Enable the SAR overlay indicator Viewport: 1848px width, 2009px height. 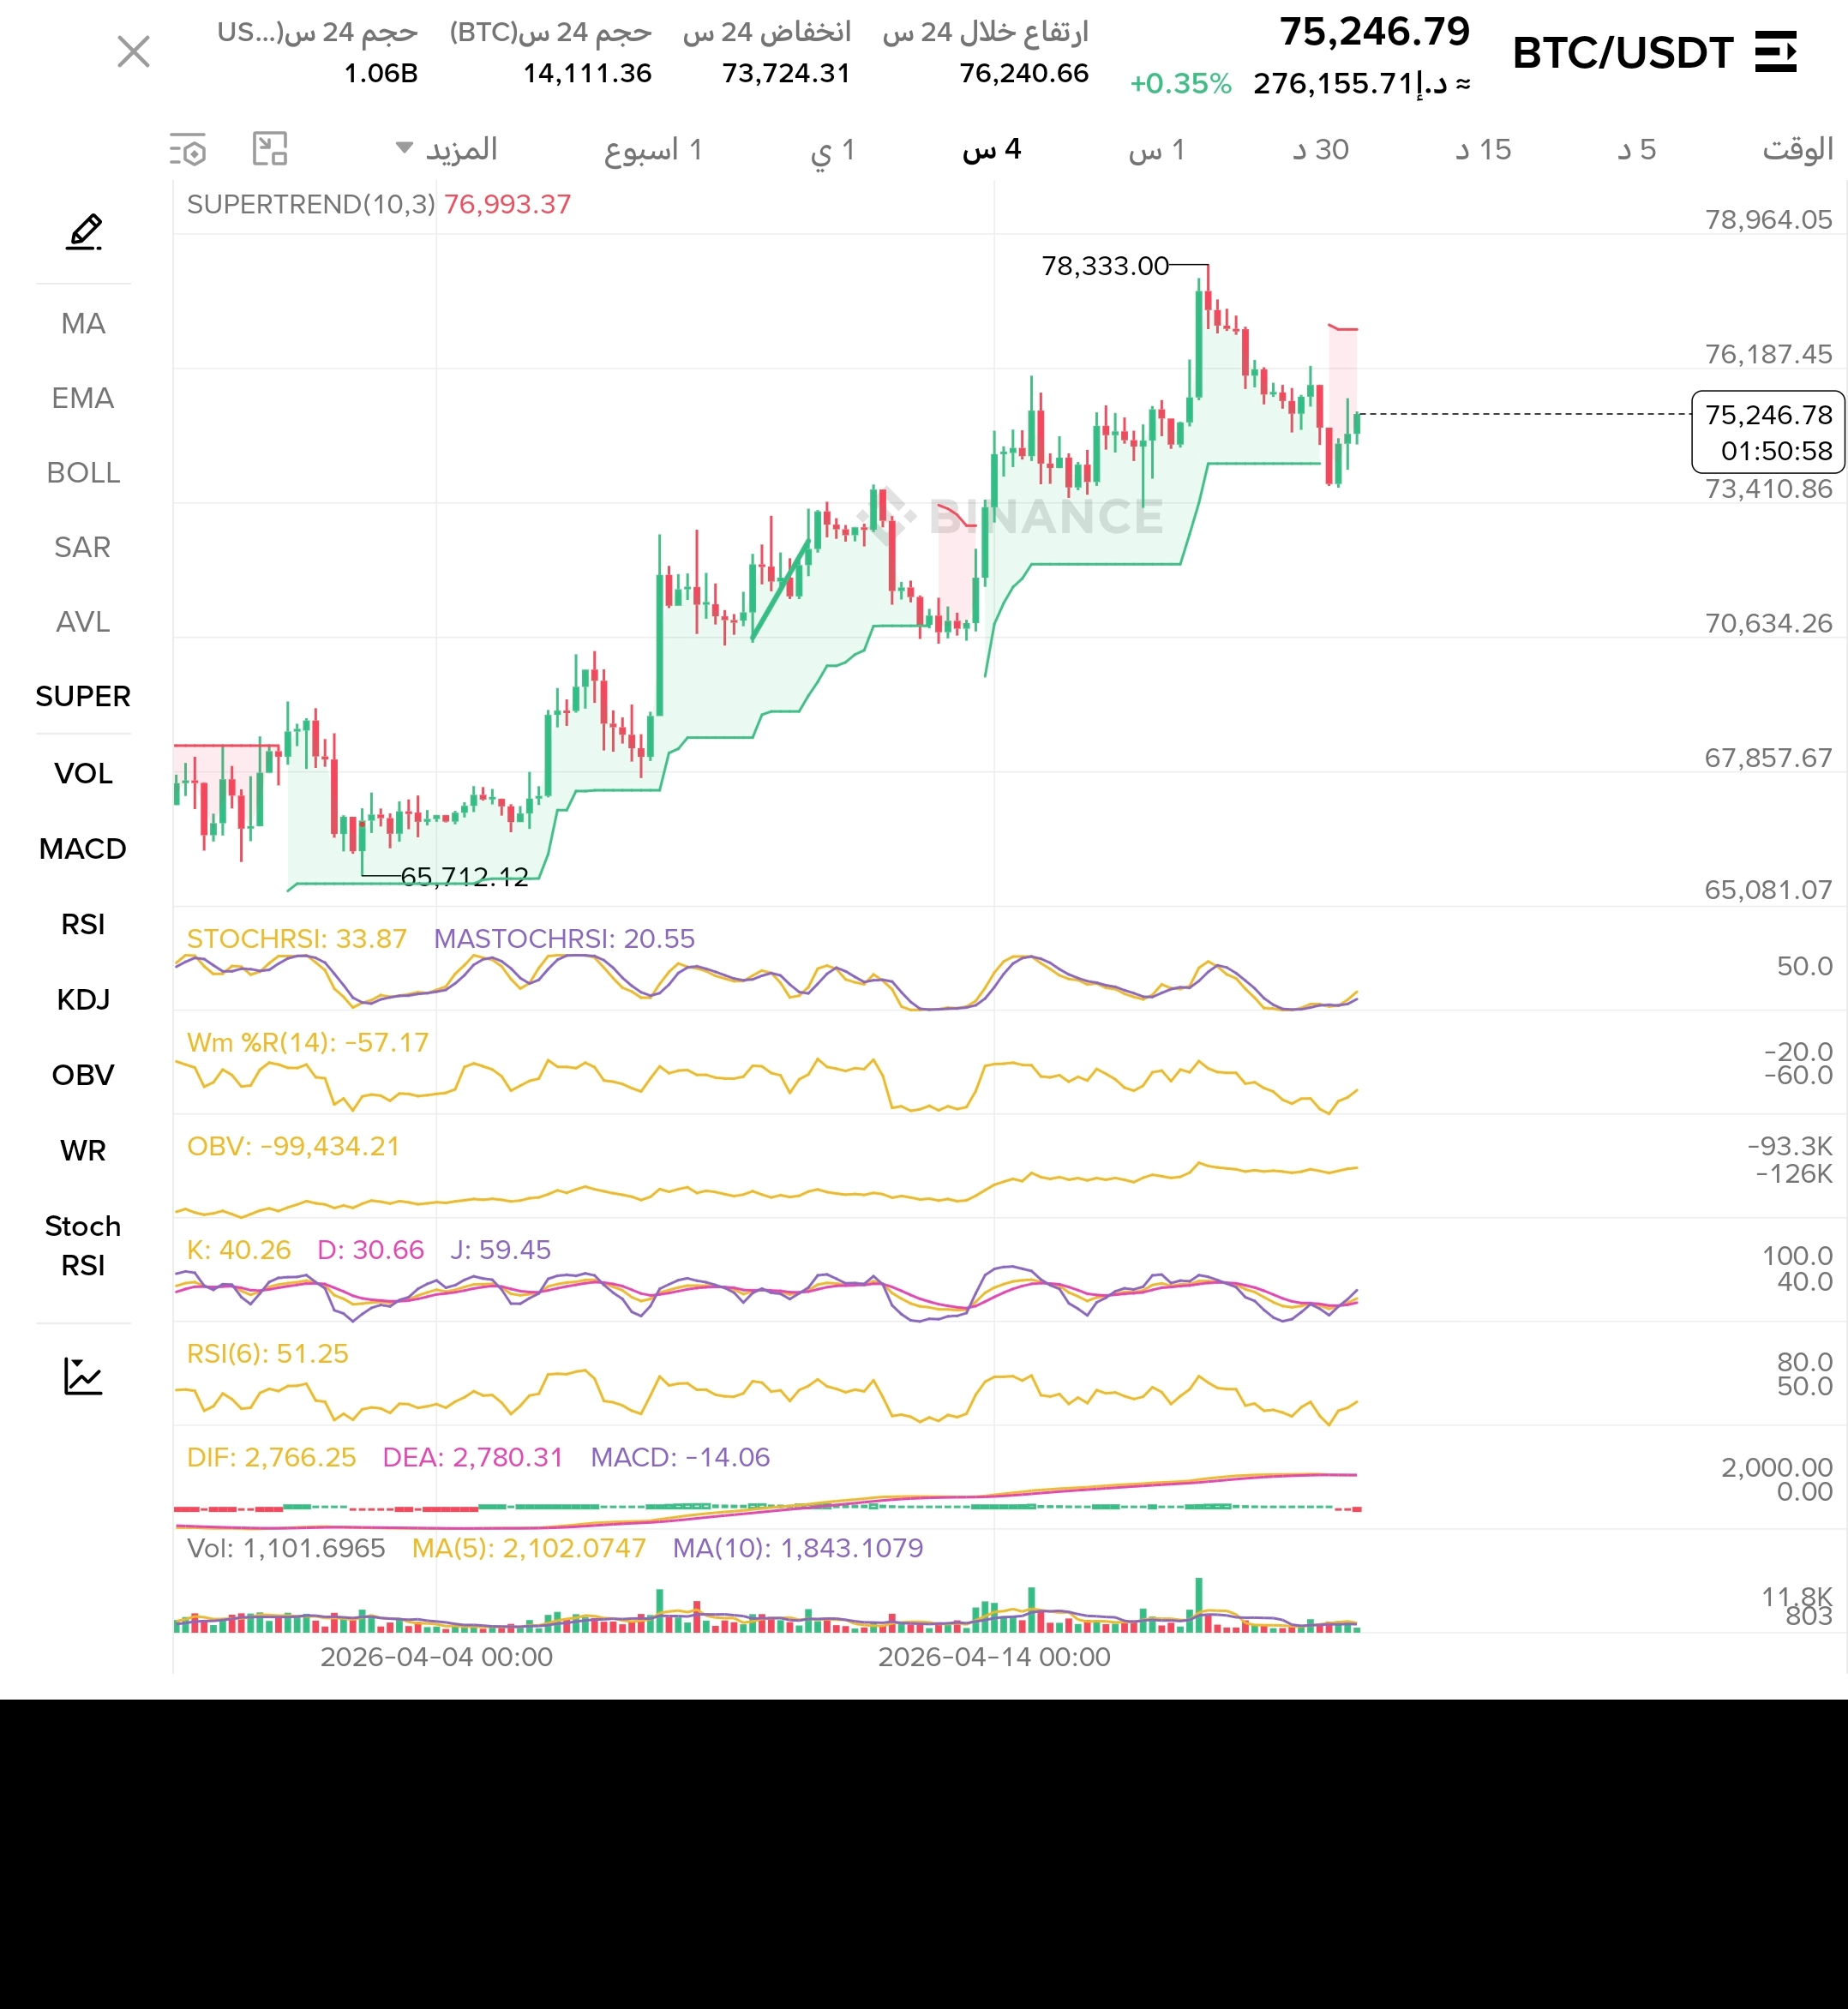pyautogui.click(x=83, y=547)
